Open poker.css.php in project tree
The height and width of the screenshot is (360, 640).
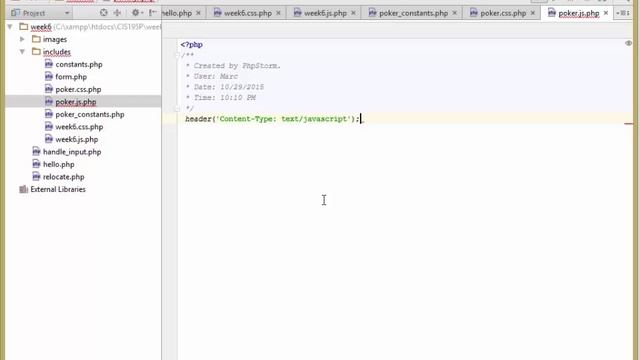(78, 89)
